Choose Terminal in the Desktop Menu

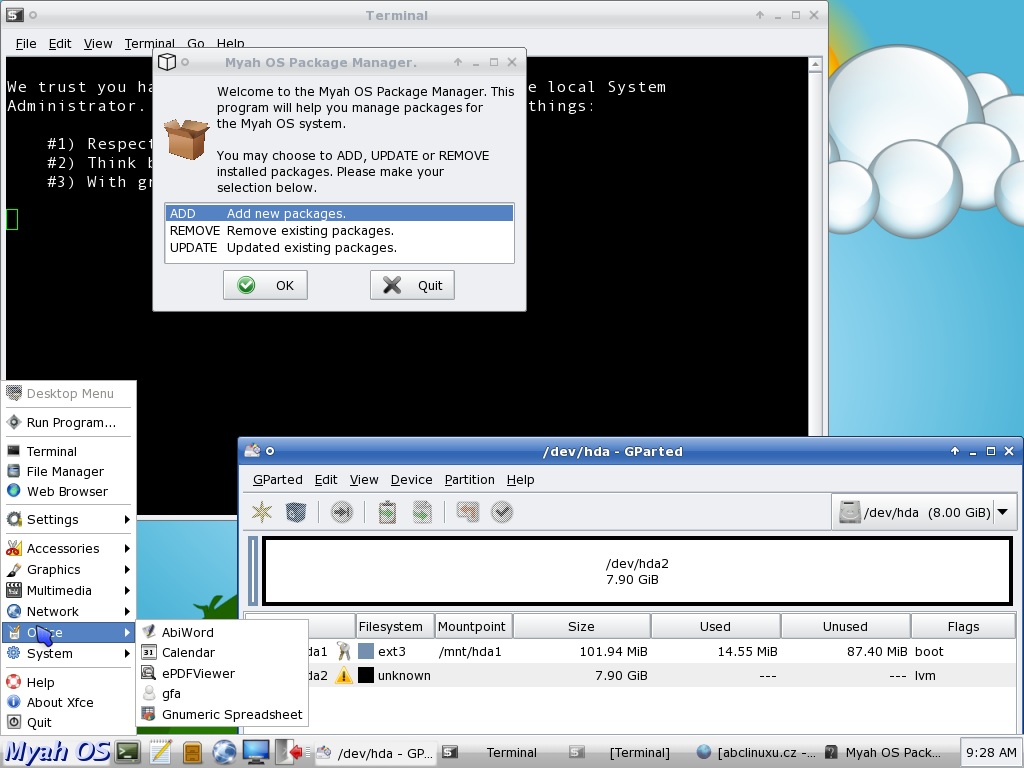tap(69, 451)
